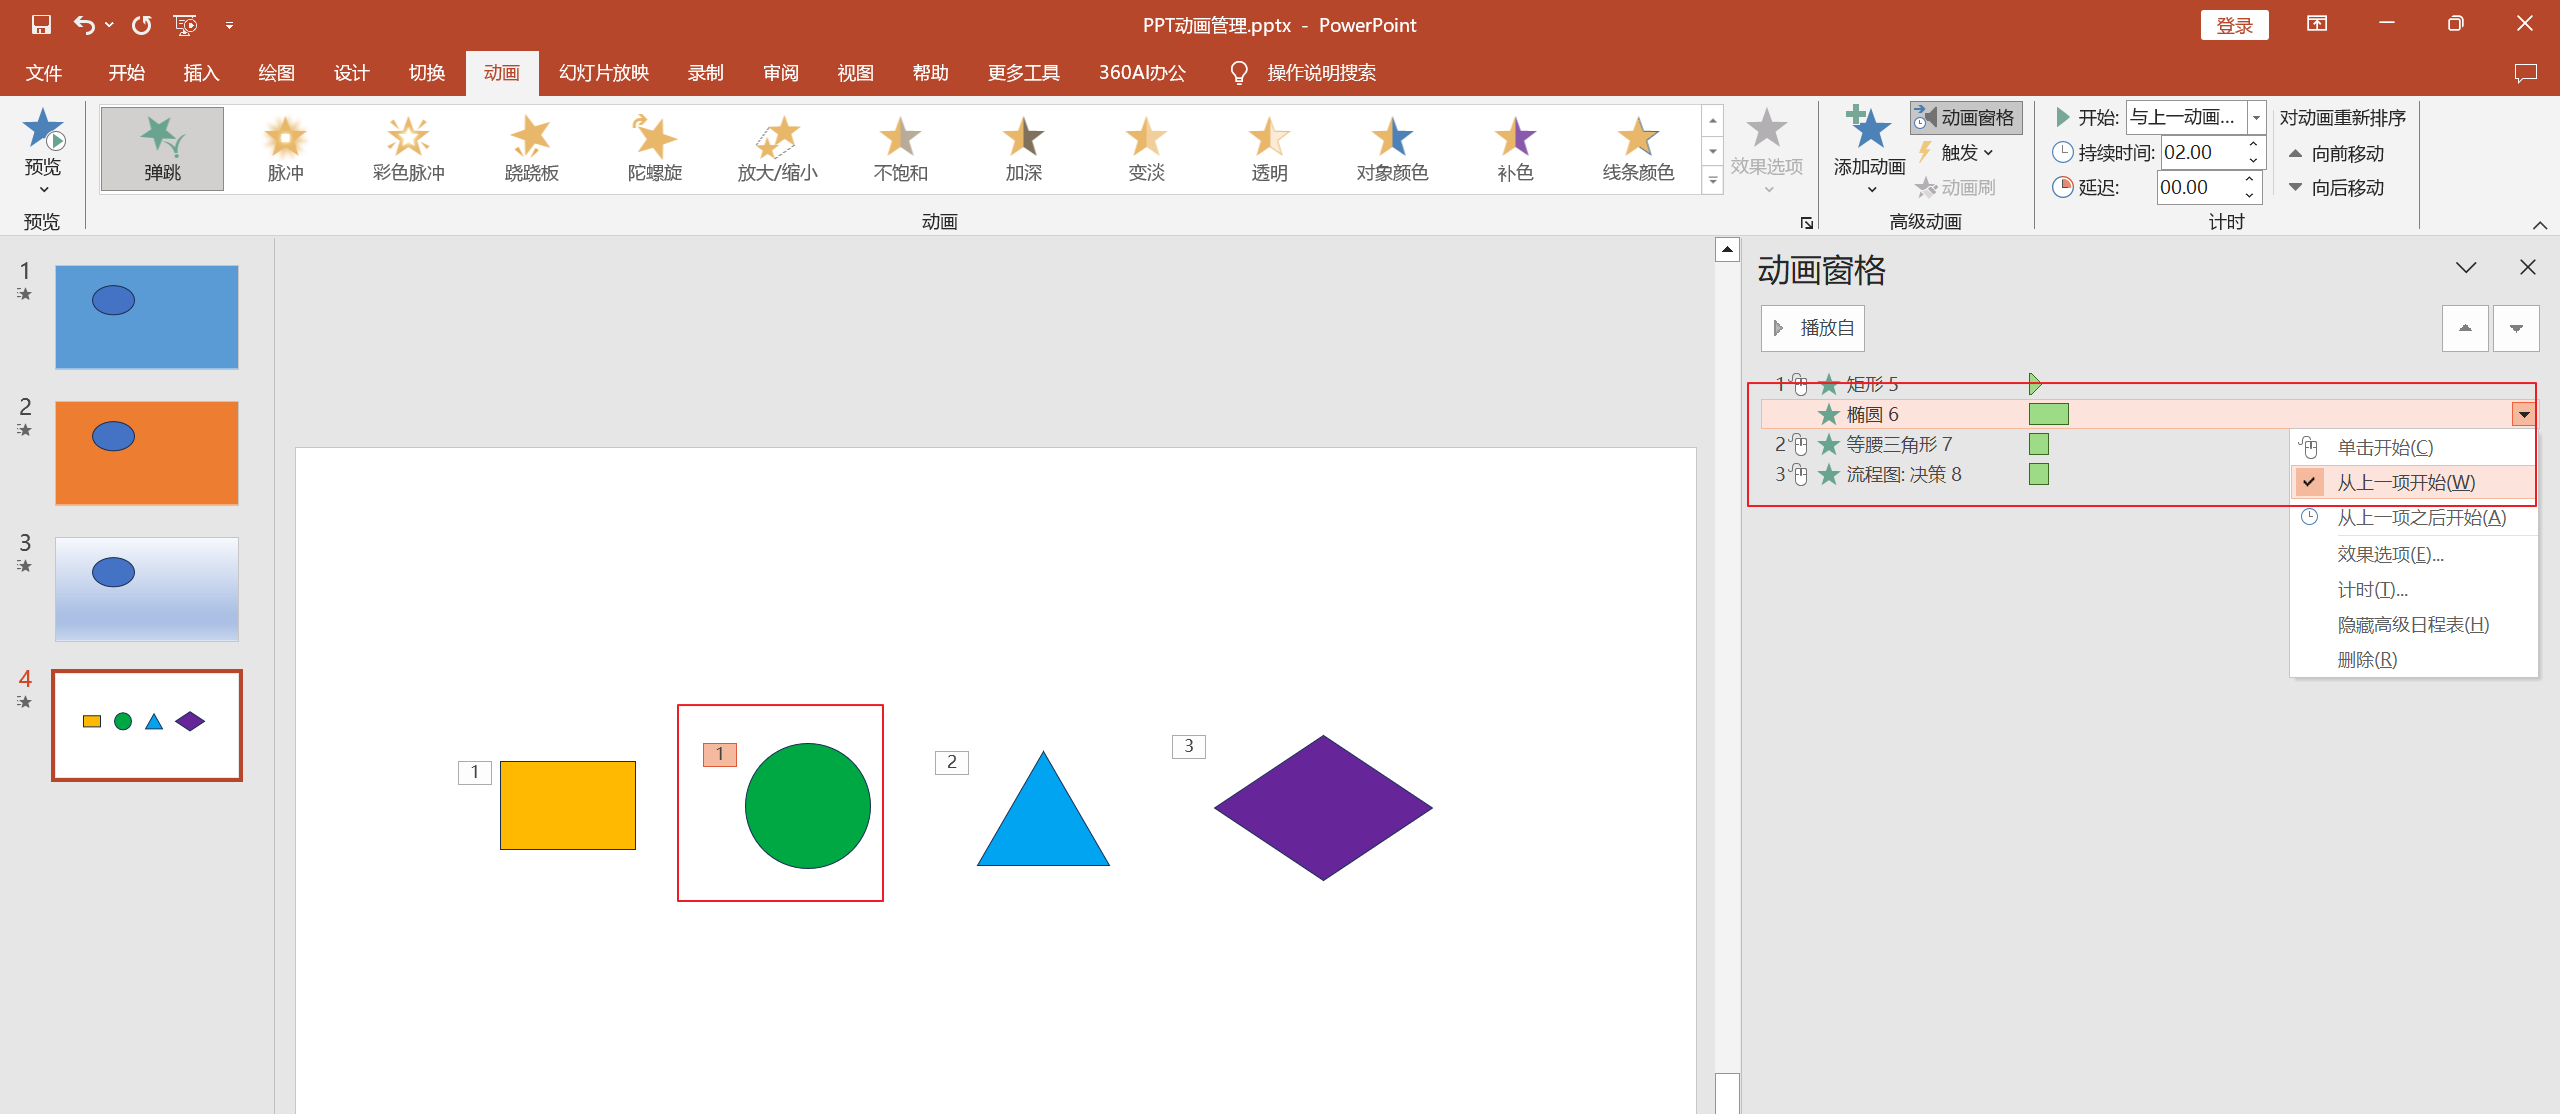
Task: Open slide 2 thumbnail with orange background
Action: 147,453
